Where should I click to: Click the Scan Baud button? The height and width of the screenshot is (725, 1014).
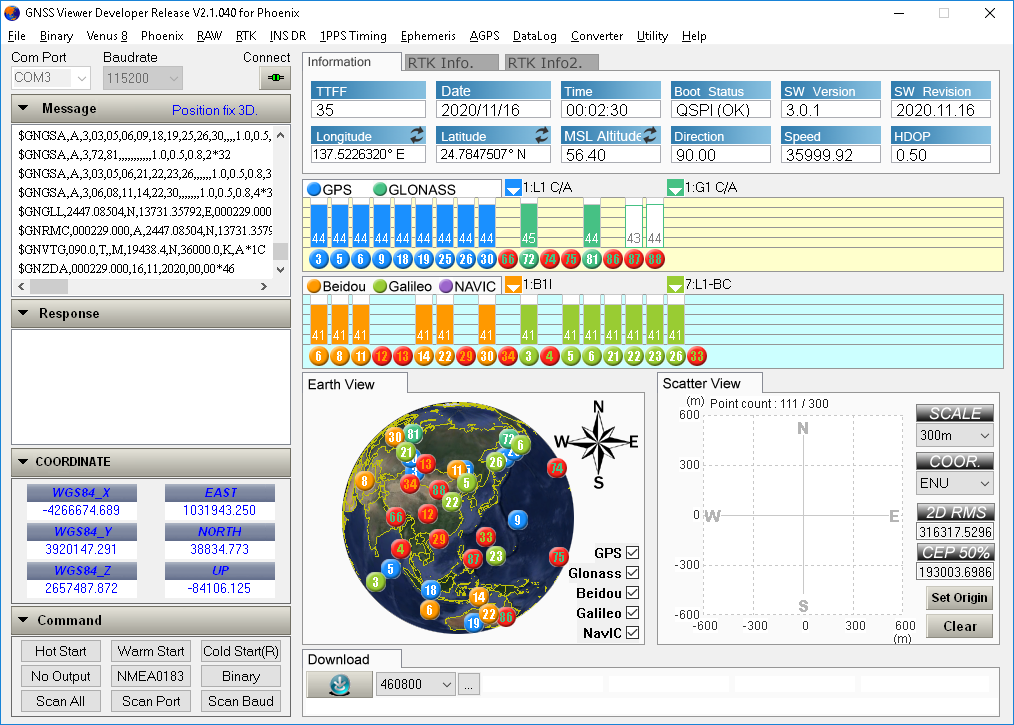coord(241,702)
